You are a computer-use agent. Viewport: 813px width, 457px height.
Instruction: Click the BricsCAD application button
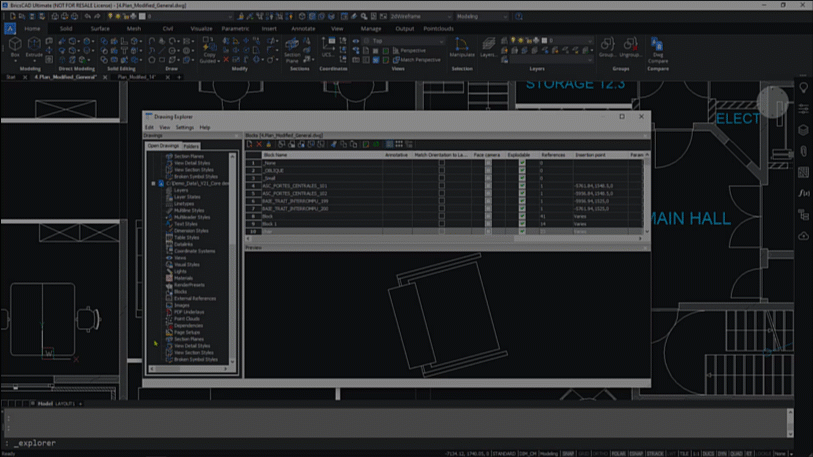[x=10, y=29]
